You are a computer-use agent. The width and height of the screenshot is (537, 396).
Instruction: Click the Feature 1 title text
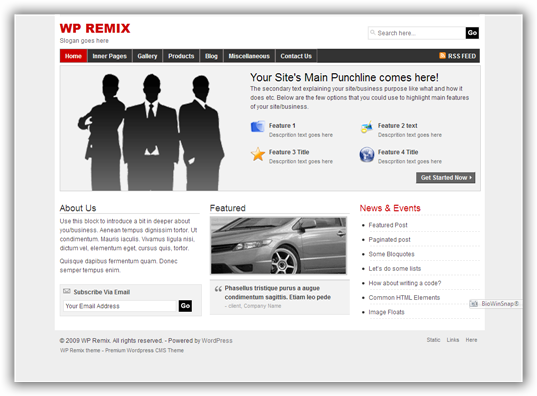[282, 126]
